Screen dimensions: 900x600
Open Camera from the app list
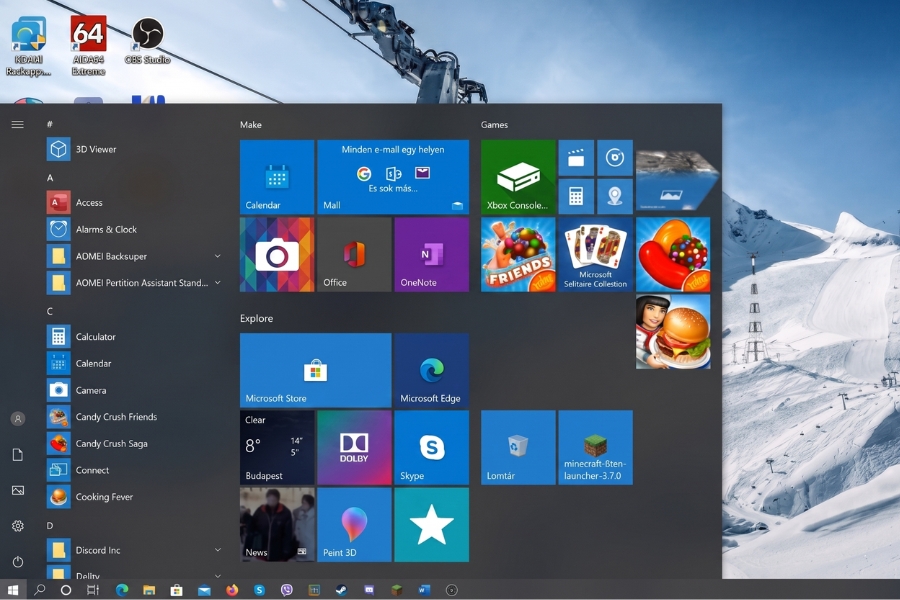point(135,390)
